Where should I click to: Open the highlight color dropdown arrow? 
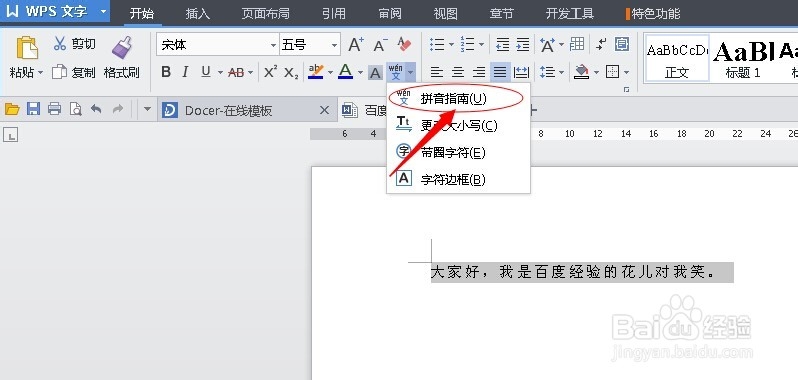coord(330,73)
